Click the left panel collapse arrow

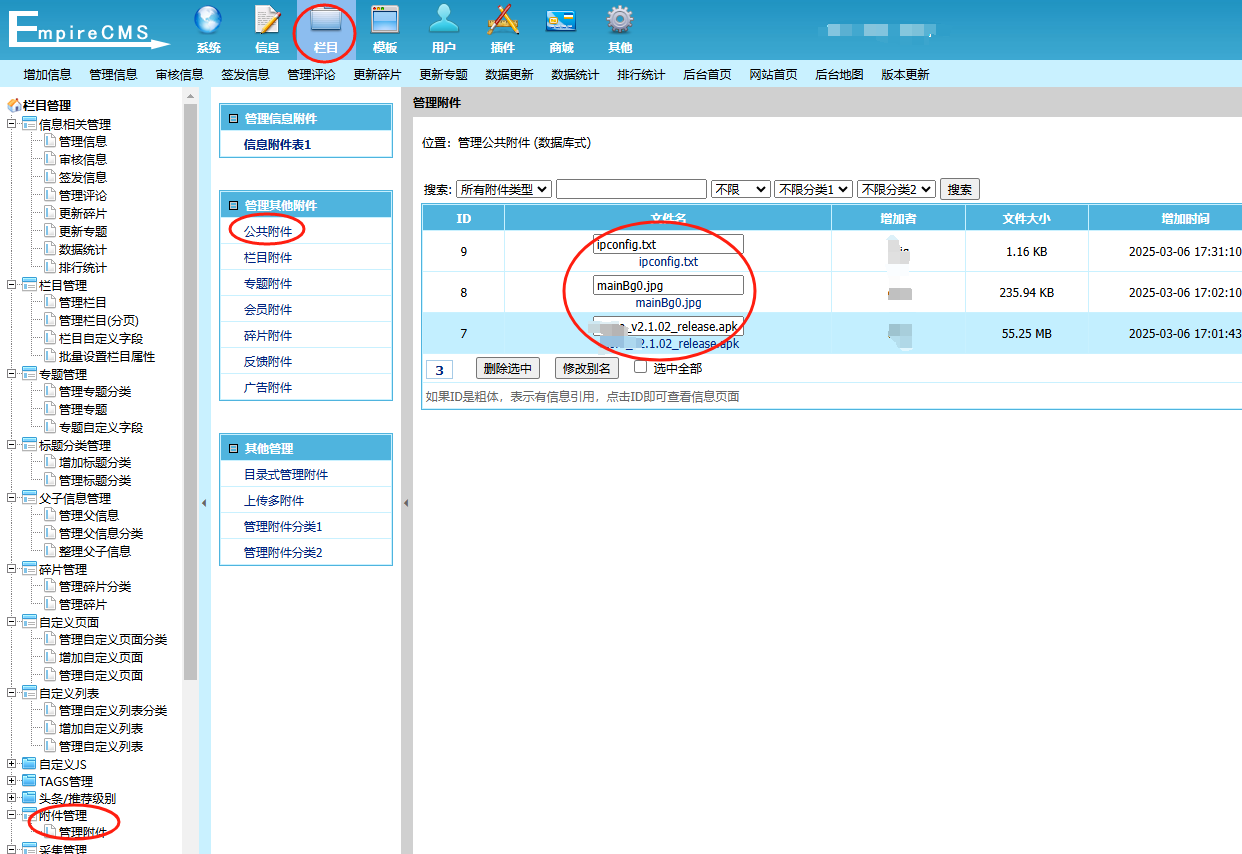(x=204, y=502)
